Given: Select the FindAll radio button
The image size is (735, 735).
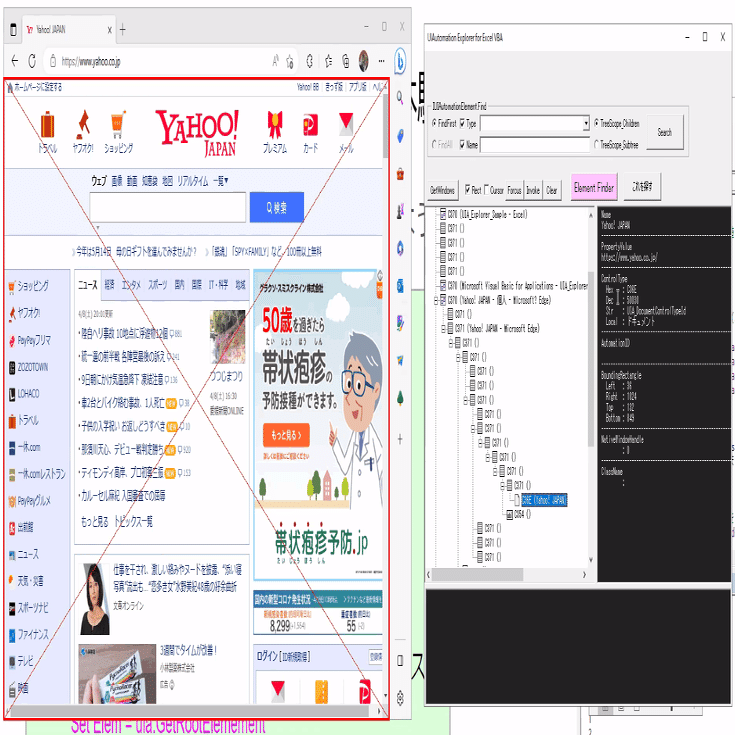Looking at the screenshot, I should (x=434, y=144).
